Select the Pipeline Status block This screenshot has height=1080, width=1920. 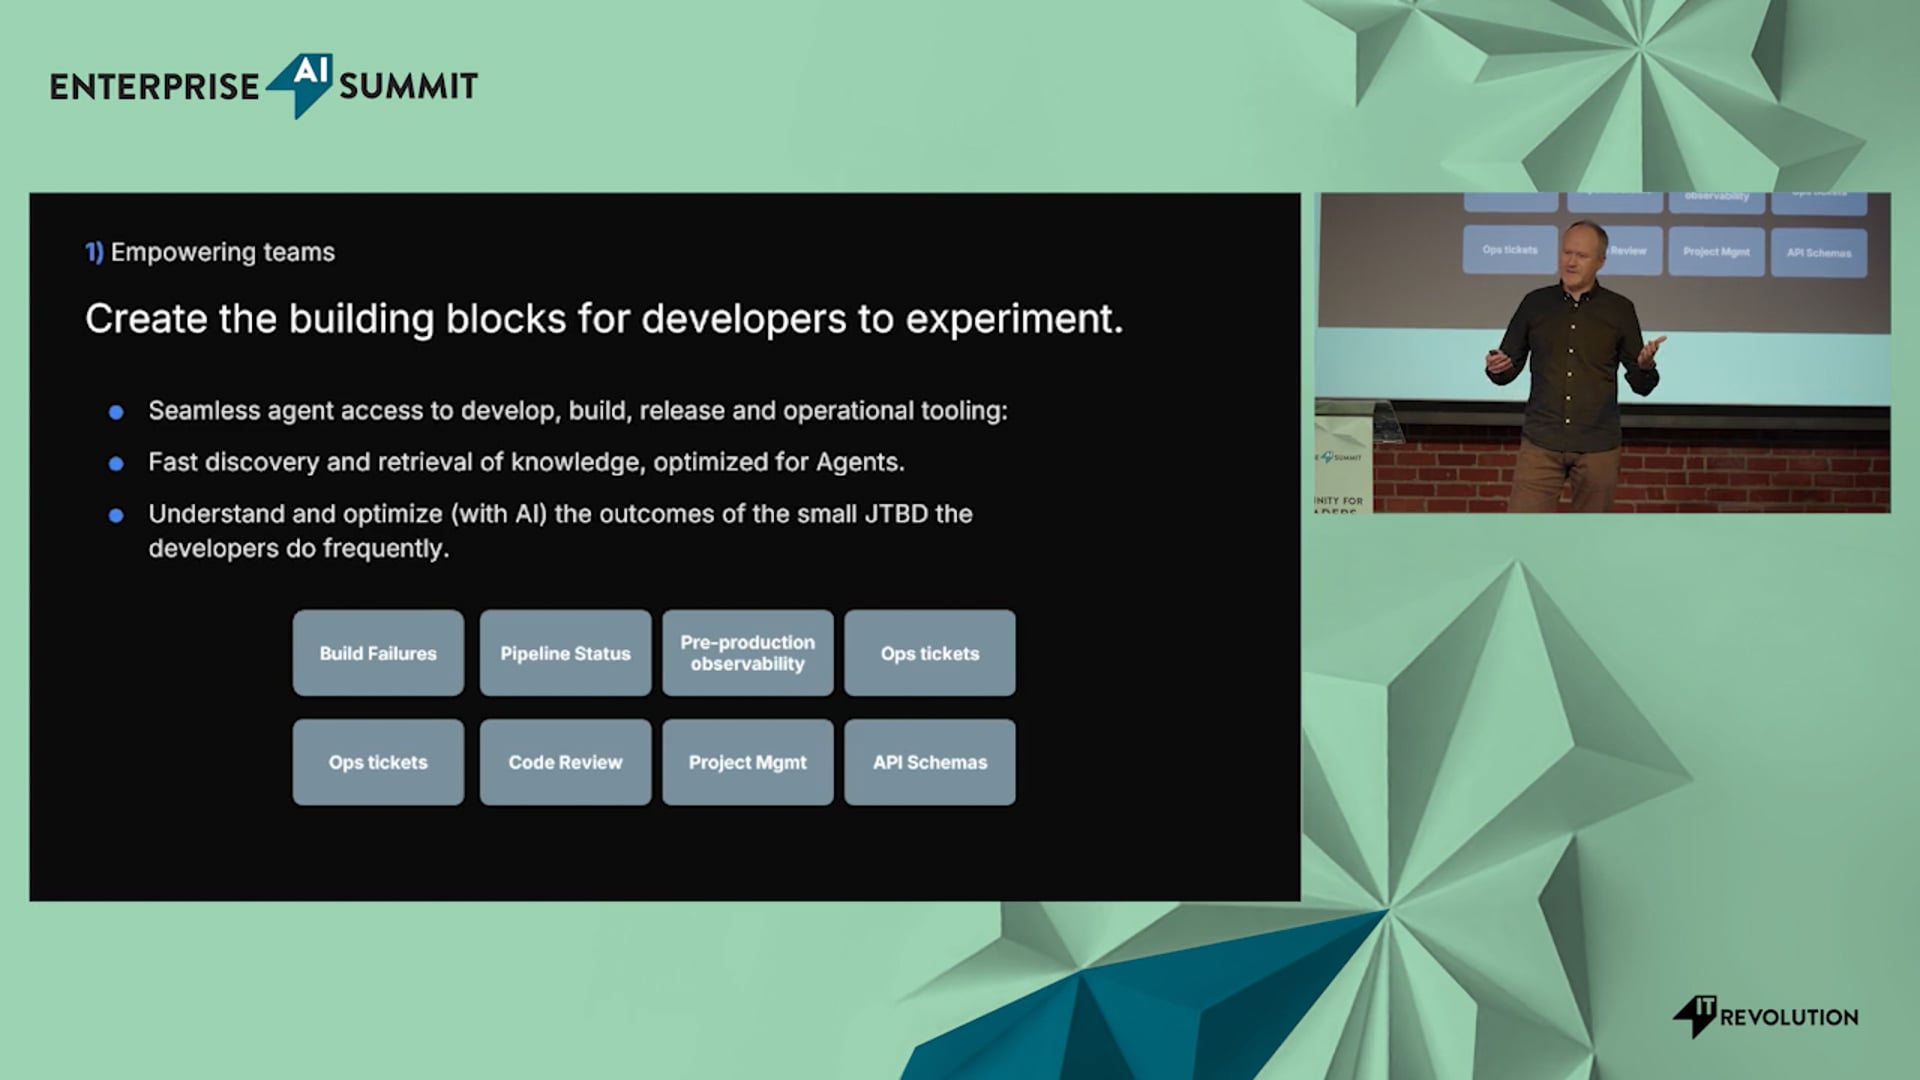(565, 653)
